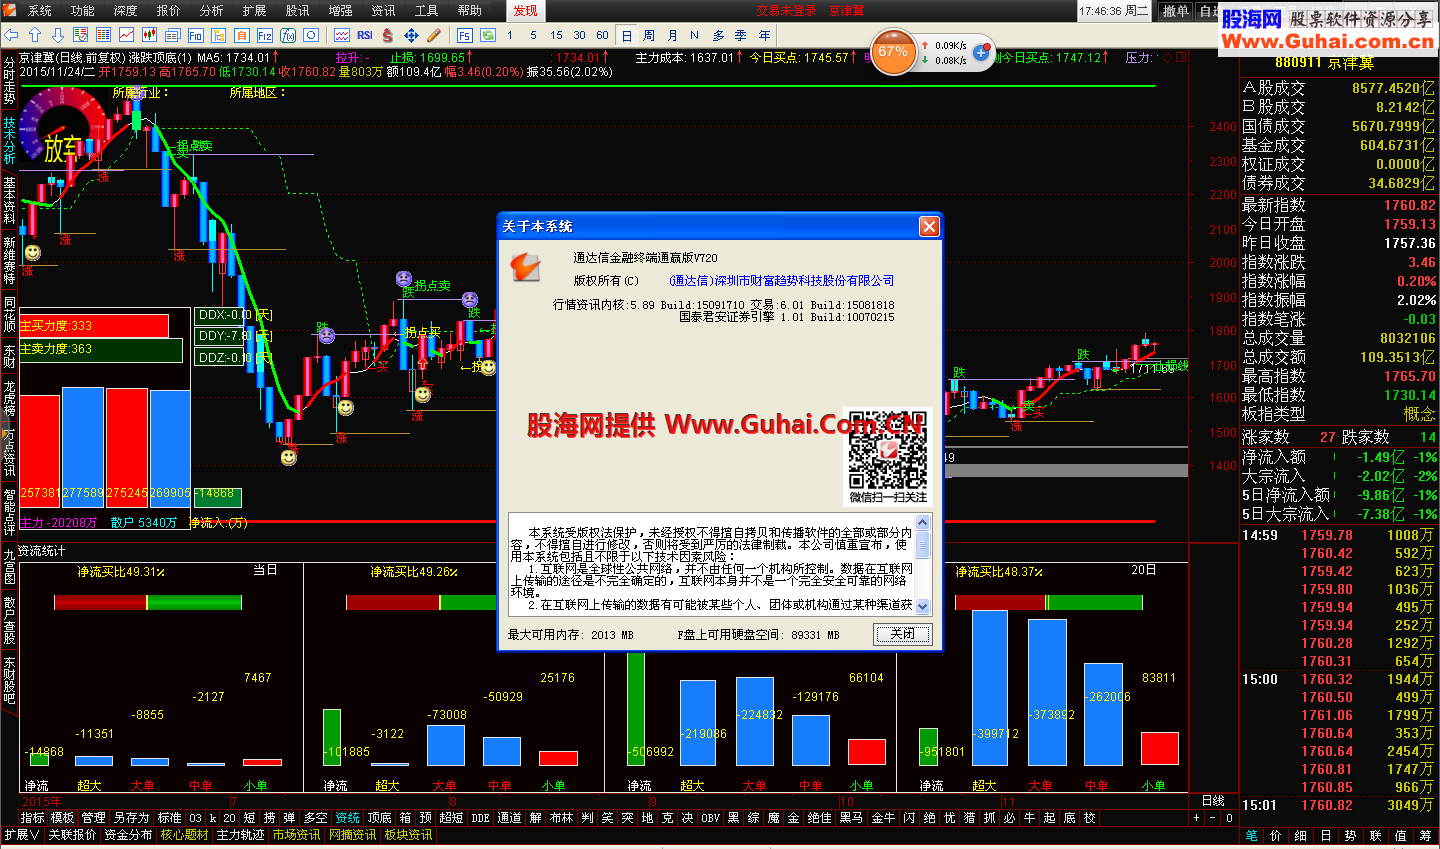The image size is (1440, 849).
Task: Click the F5 chart switch icon
Action: pos(464,35)
